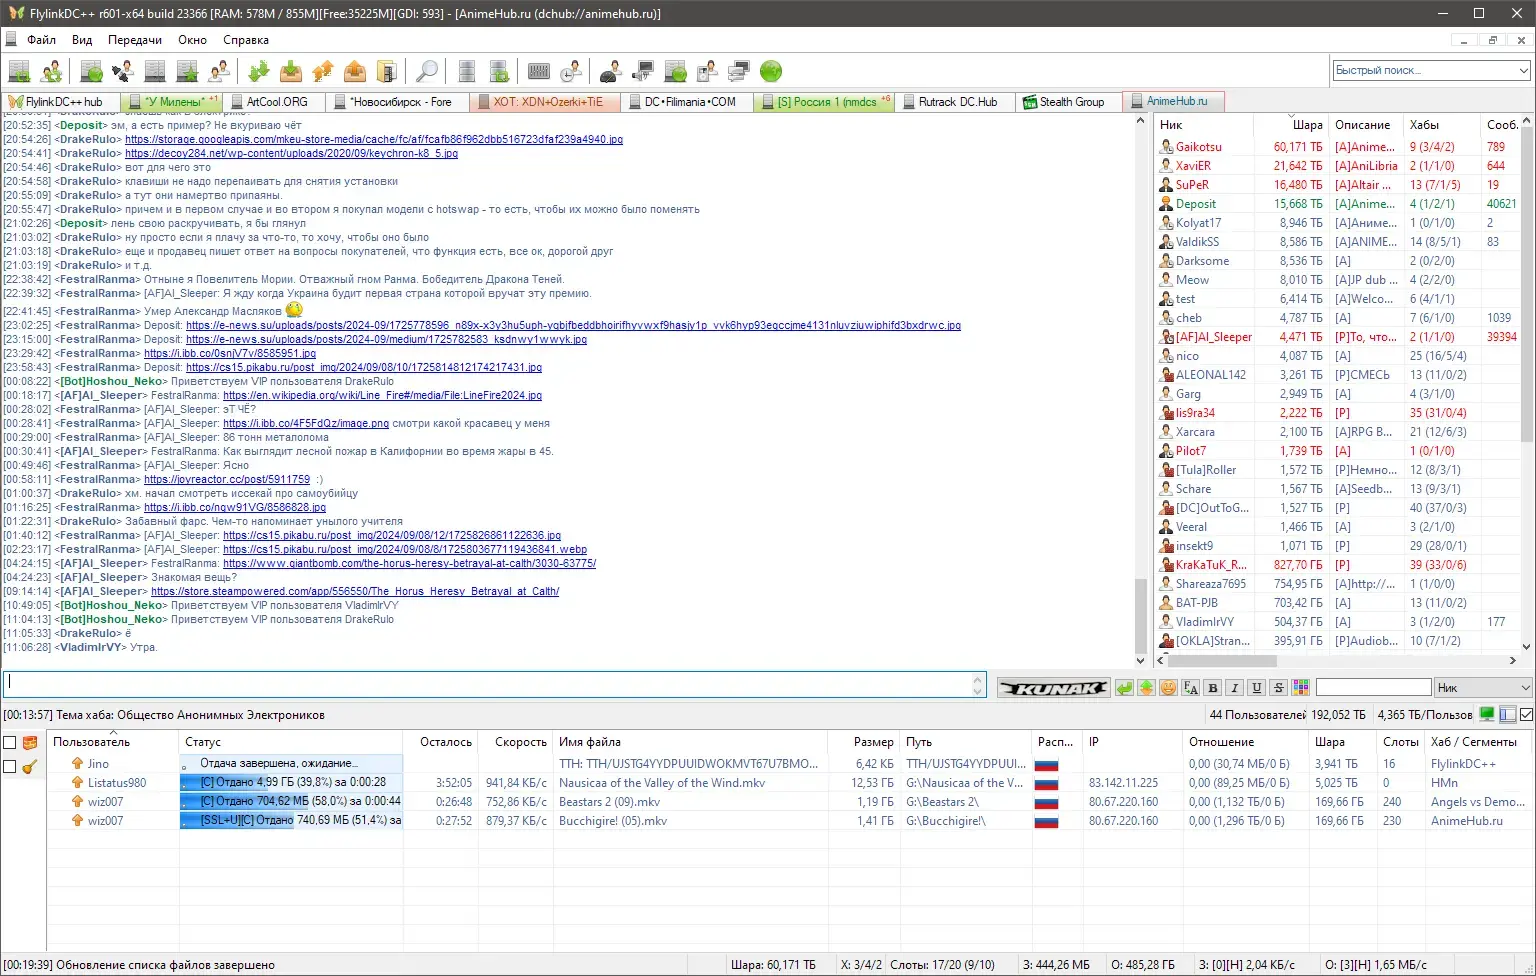Click the green globe toolbar icon

pyautogui.click(x=771, y=71)
